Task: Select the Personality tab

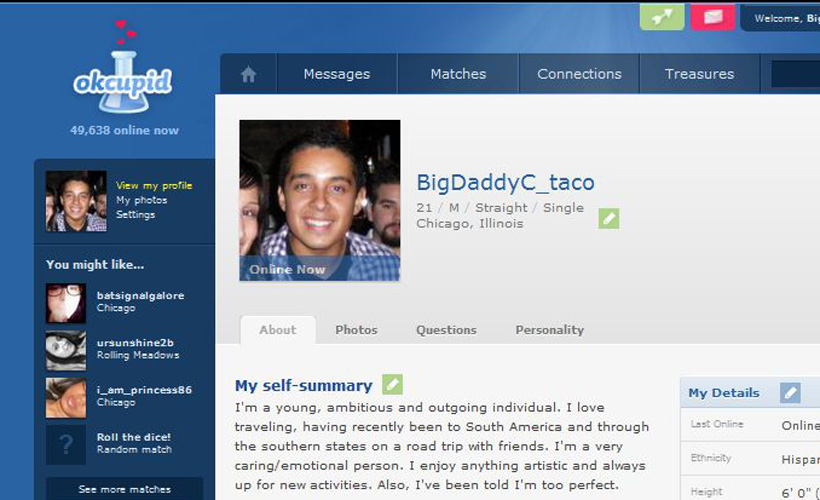Action: [550, 330]
